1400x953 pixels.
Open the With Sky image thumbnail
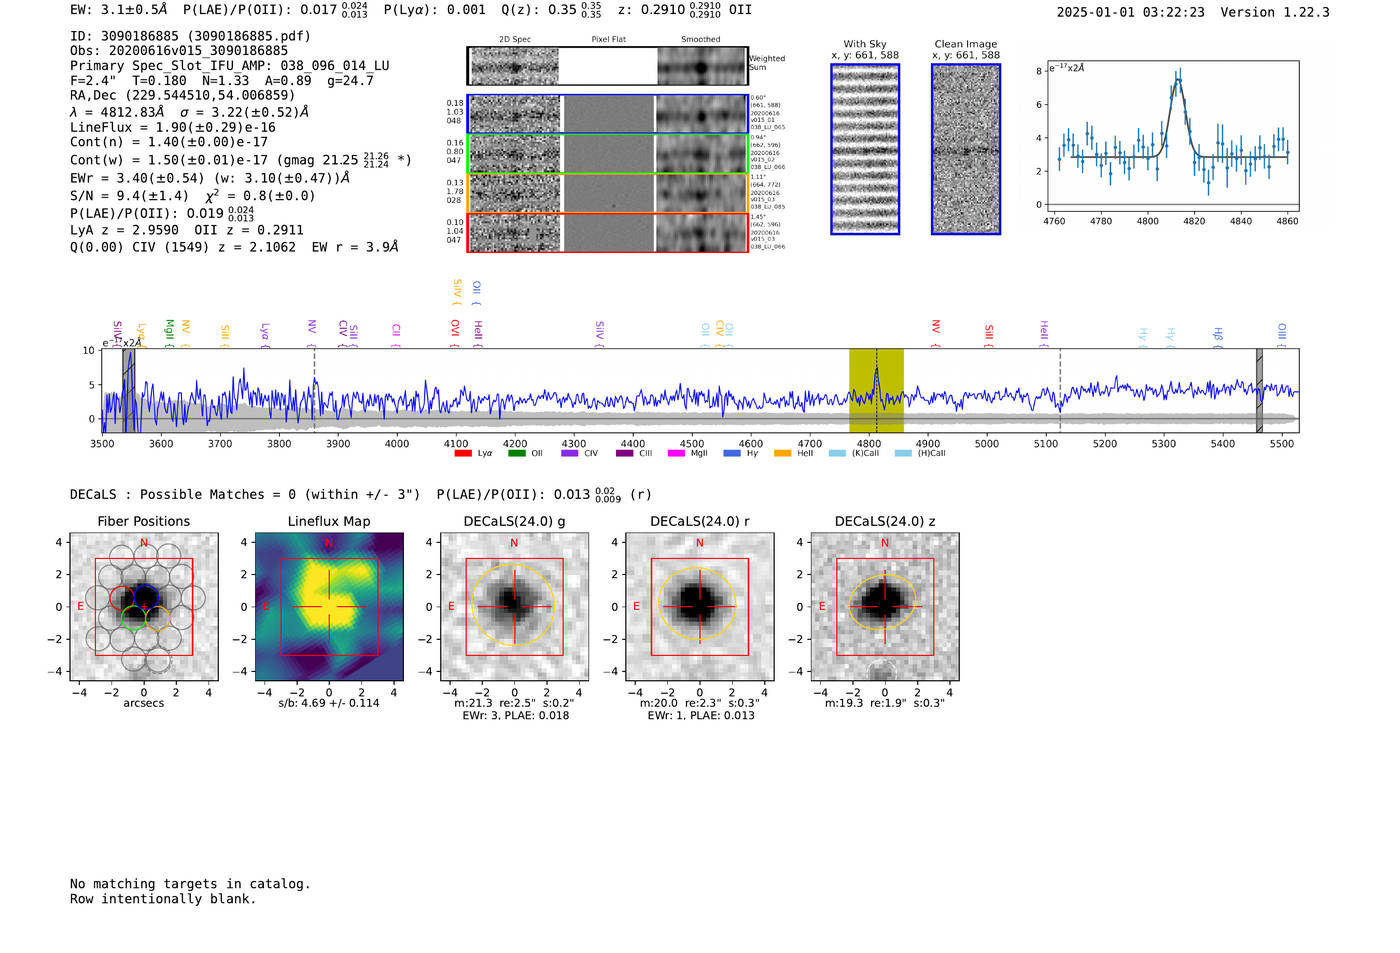pos(865,149)
